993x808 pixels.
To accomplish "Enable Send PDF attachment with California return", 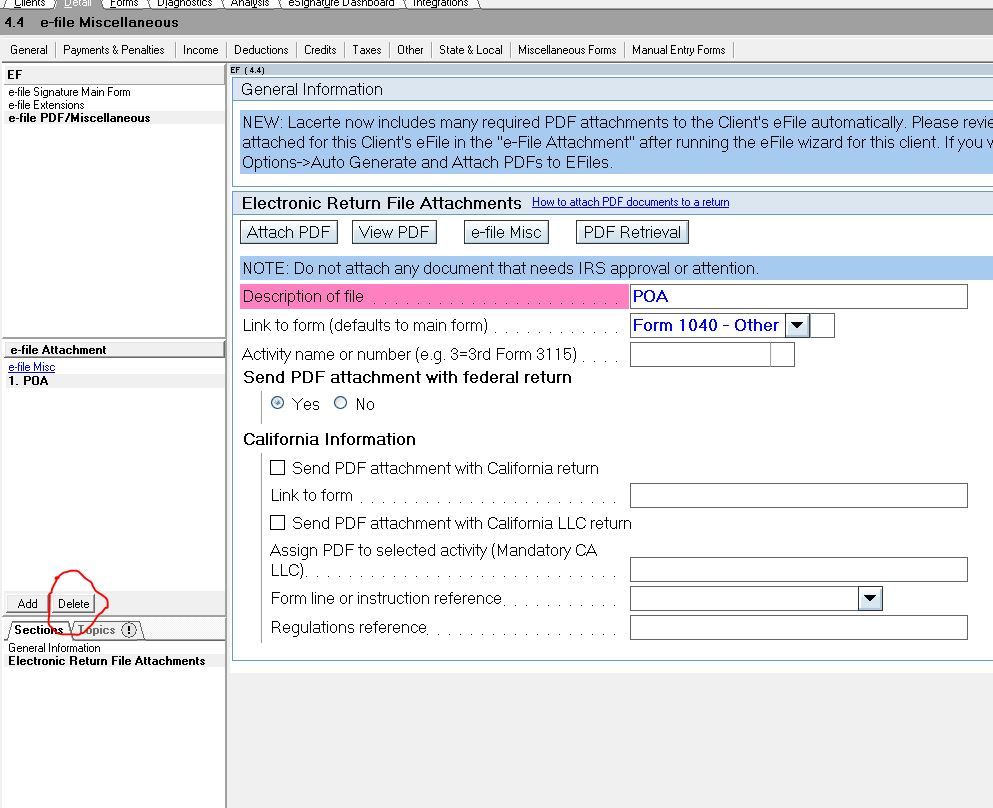I will [278, 468].
